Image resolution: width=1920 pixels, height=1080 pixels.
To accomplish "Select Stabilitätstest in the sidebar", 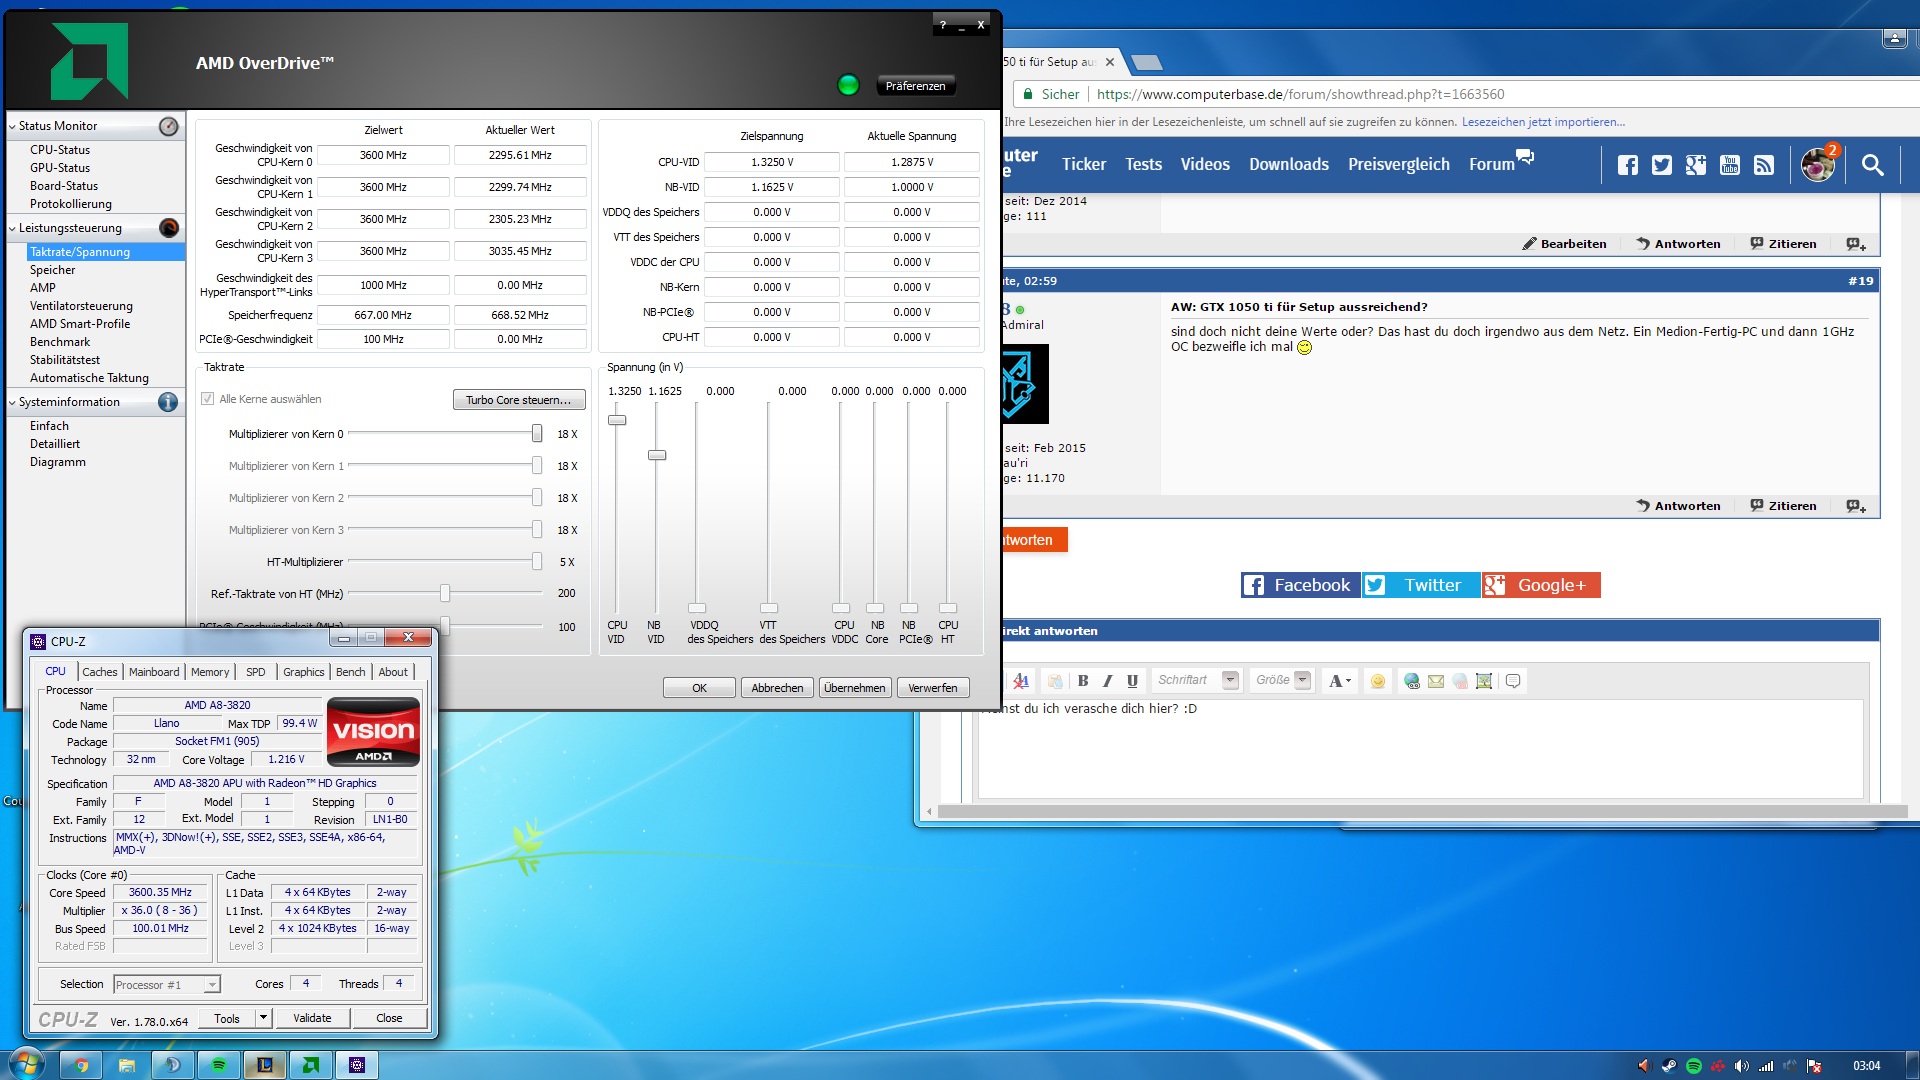I will pos(65,360).
